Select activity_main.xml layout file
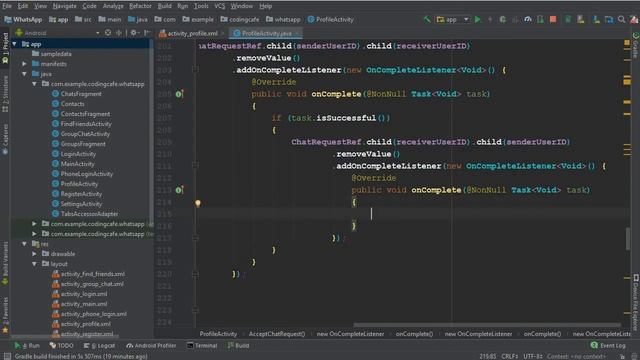Image resolution: width=640 pixels, height=360 pixels. tap(80, 304)
